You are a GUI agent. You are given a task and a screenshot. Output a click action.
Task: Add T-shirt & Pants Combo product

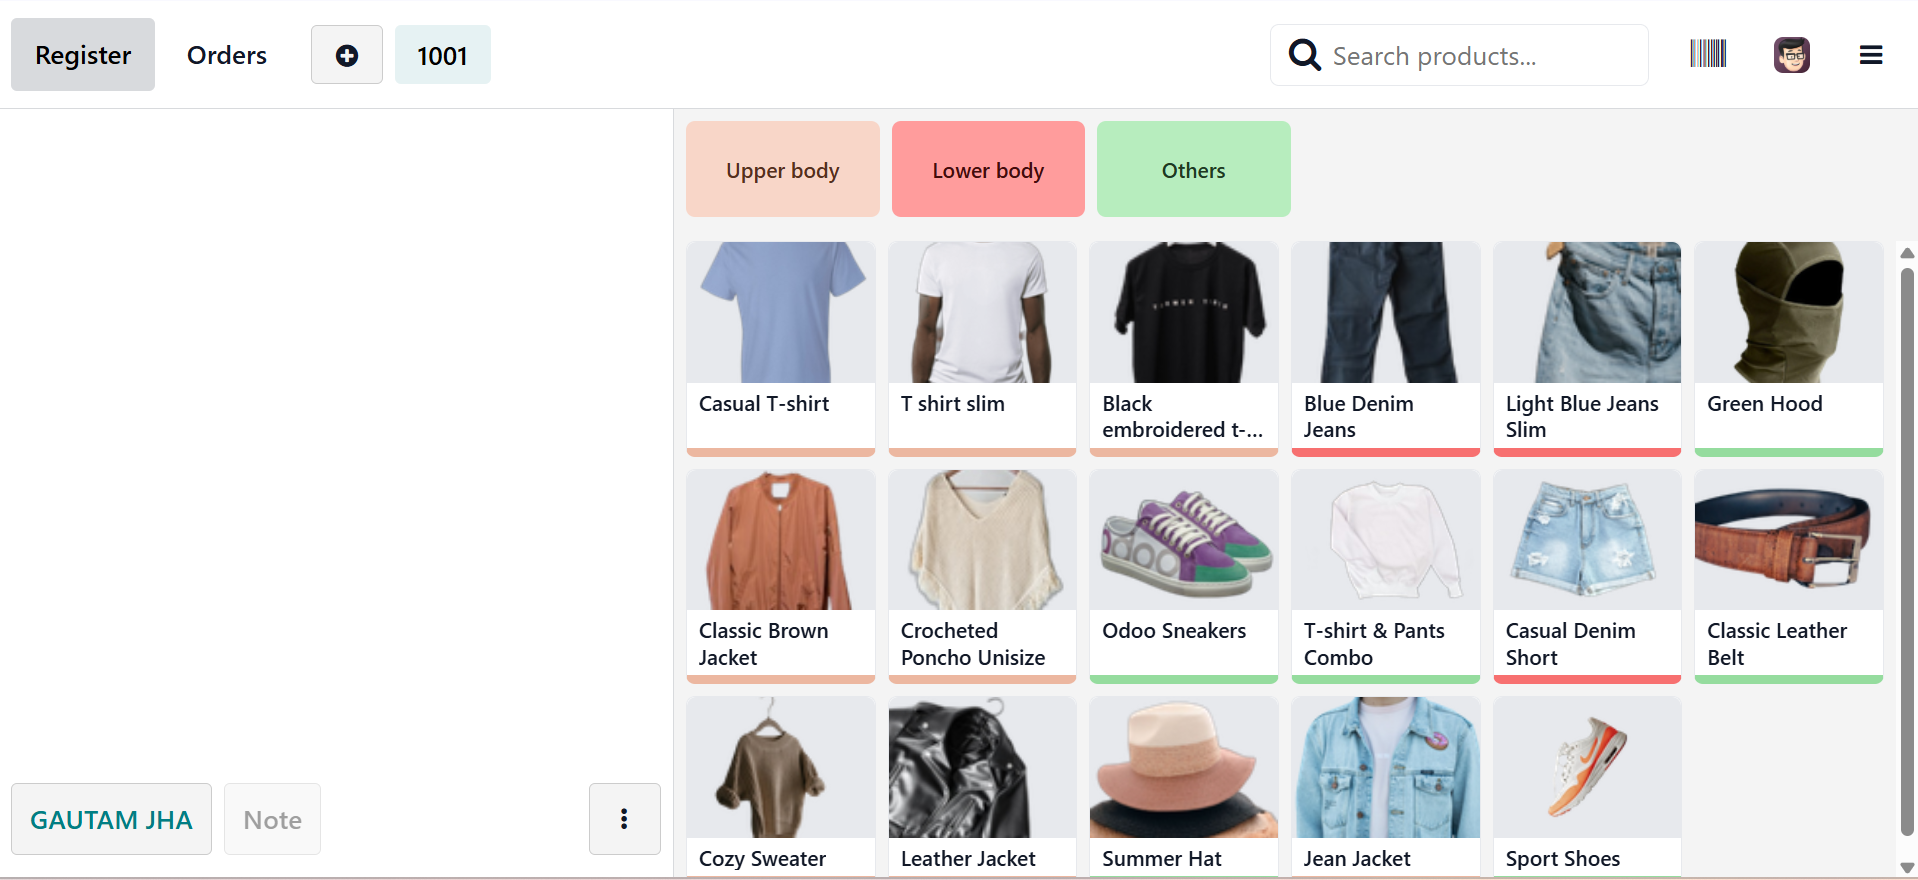coord(1386,577)
